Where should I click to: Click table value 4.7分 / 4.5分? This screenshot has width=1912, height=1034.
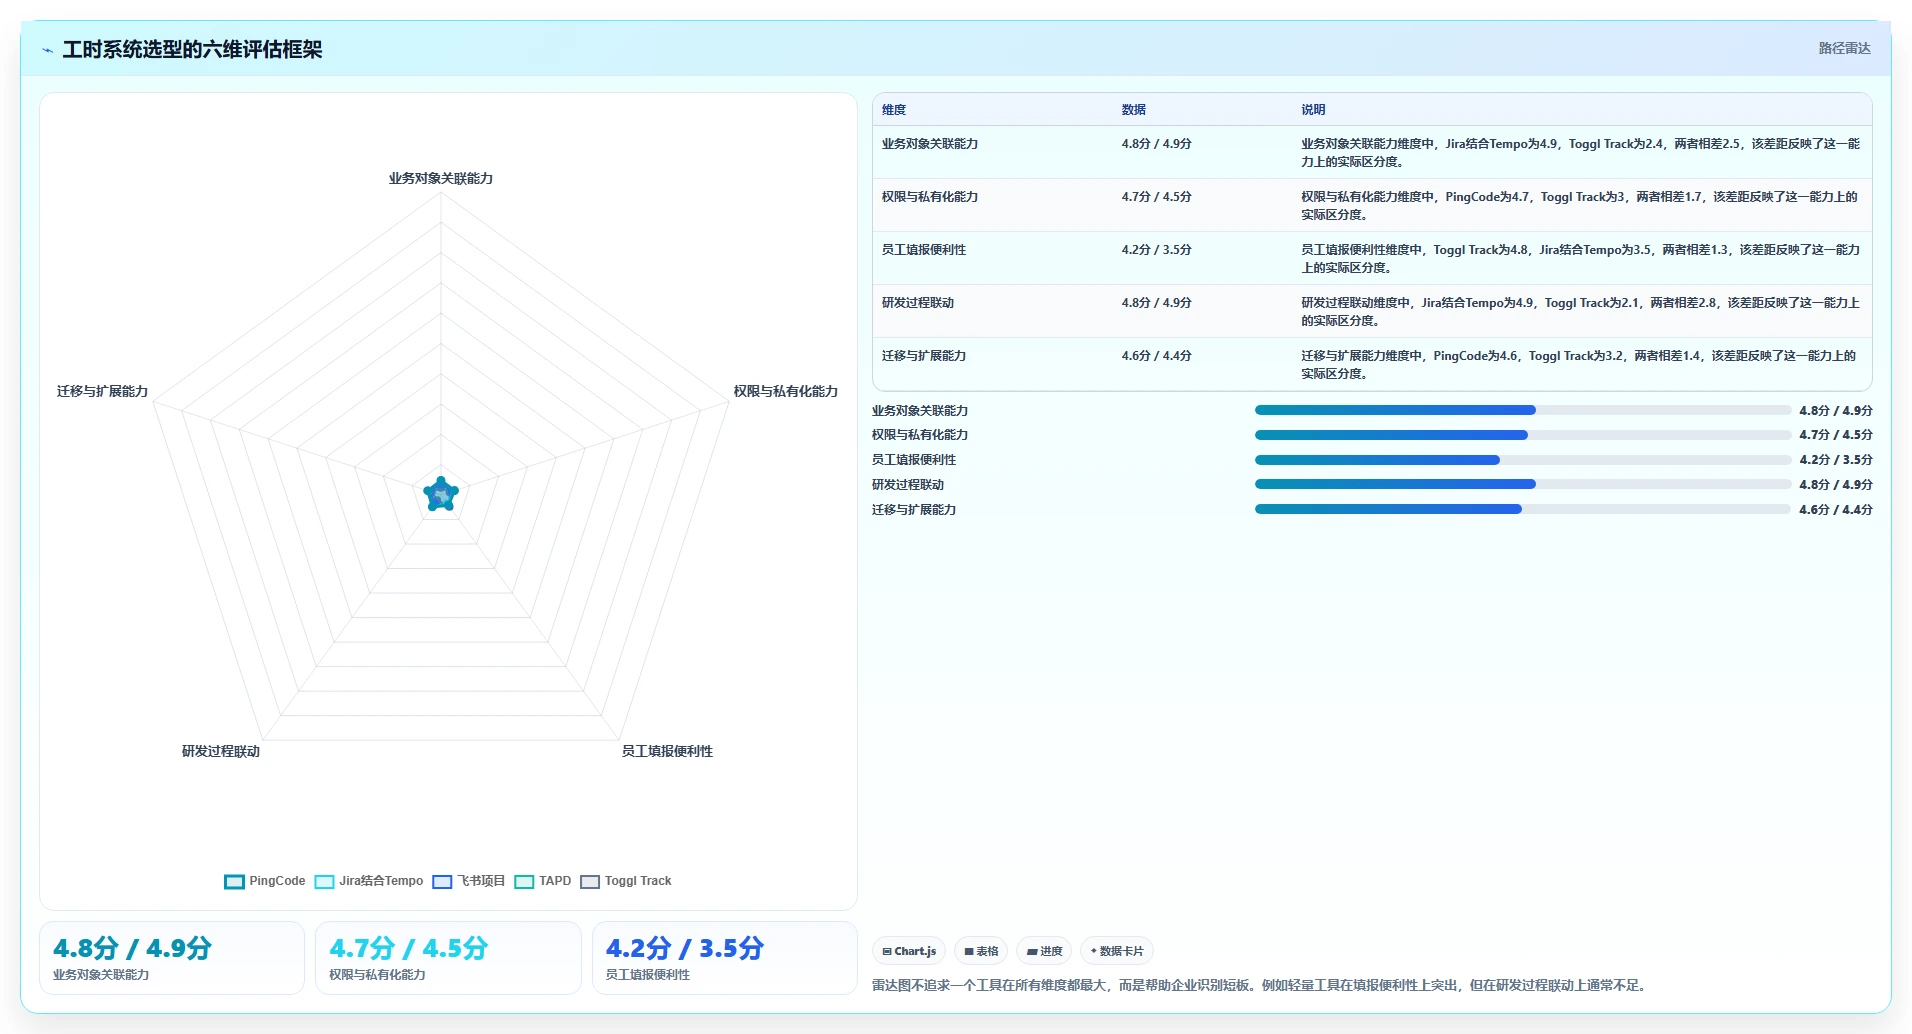pyautogui.click(x=1156, y=197)
